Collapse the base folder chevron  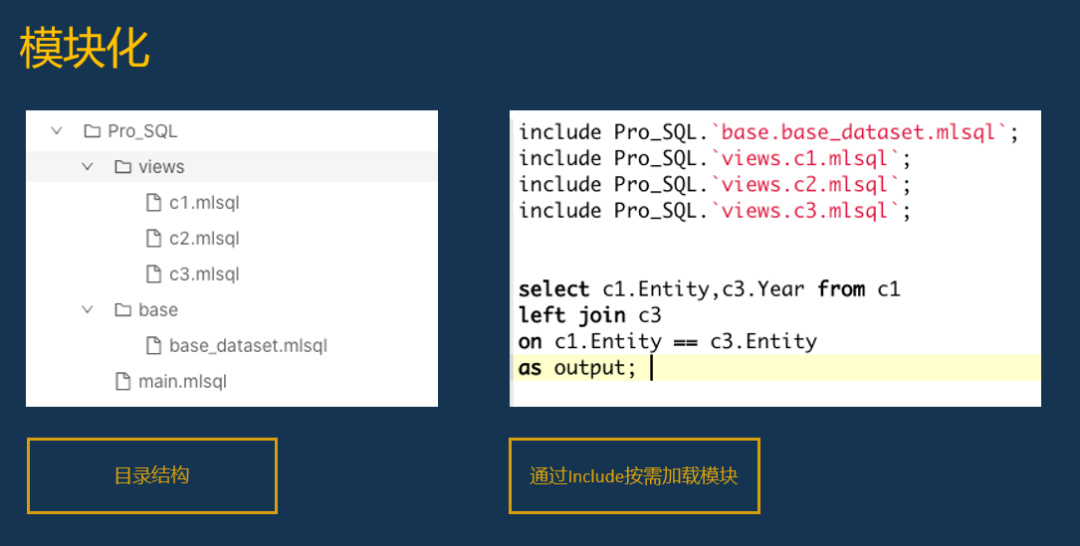(88, 310)
